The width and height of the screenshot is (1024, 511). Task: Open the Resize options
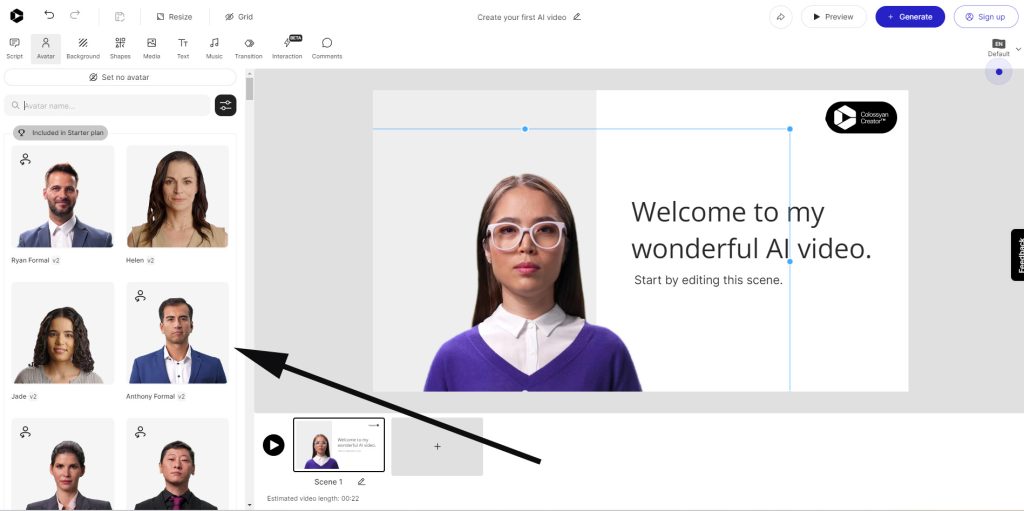pyautogui.click(x=174, y=17)
